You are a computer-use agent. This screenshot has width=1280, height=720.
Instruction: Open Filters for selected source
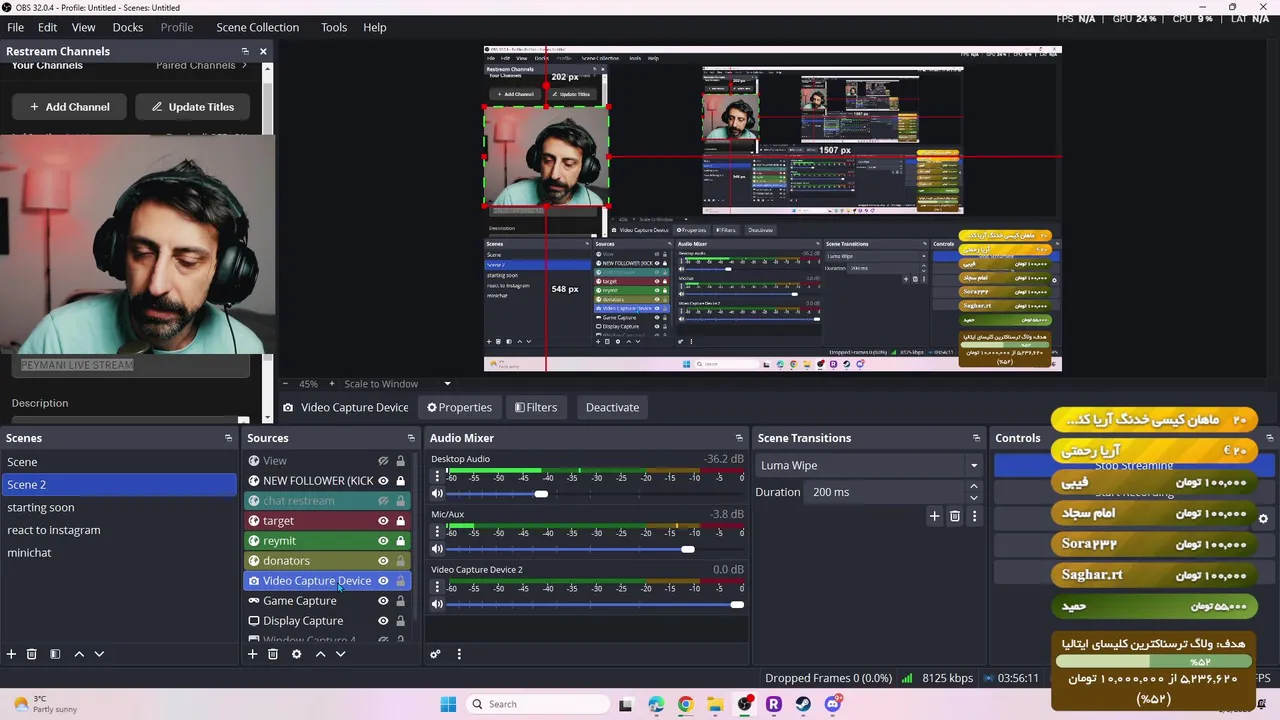pyautogui.click(x=536, y=407)
